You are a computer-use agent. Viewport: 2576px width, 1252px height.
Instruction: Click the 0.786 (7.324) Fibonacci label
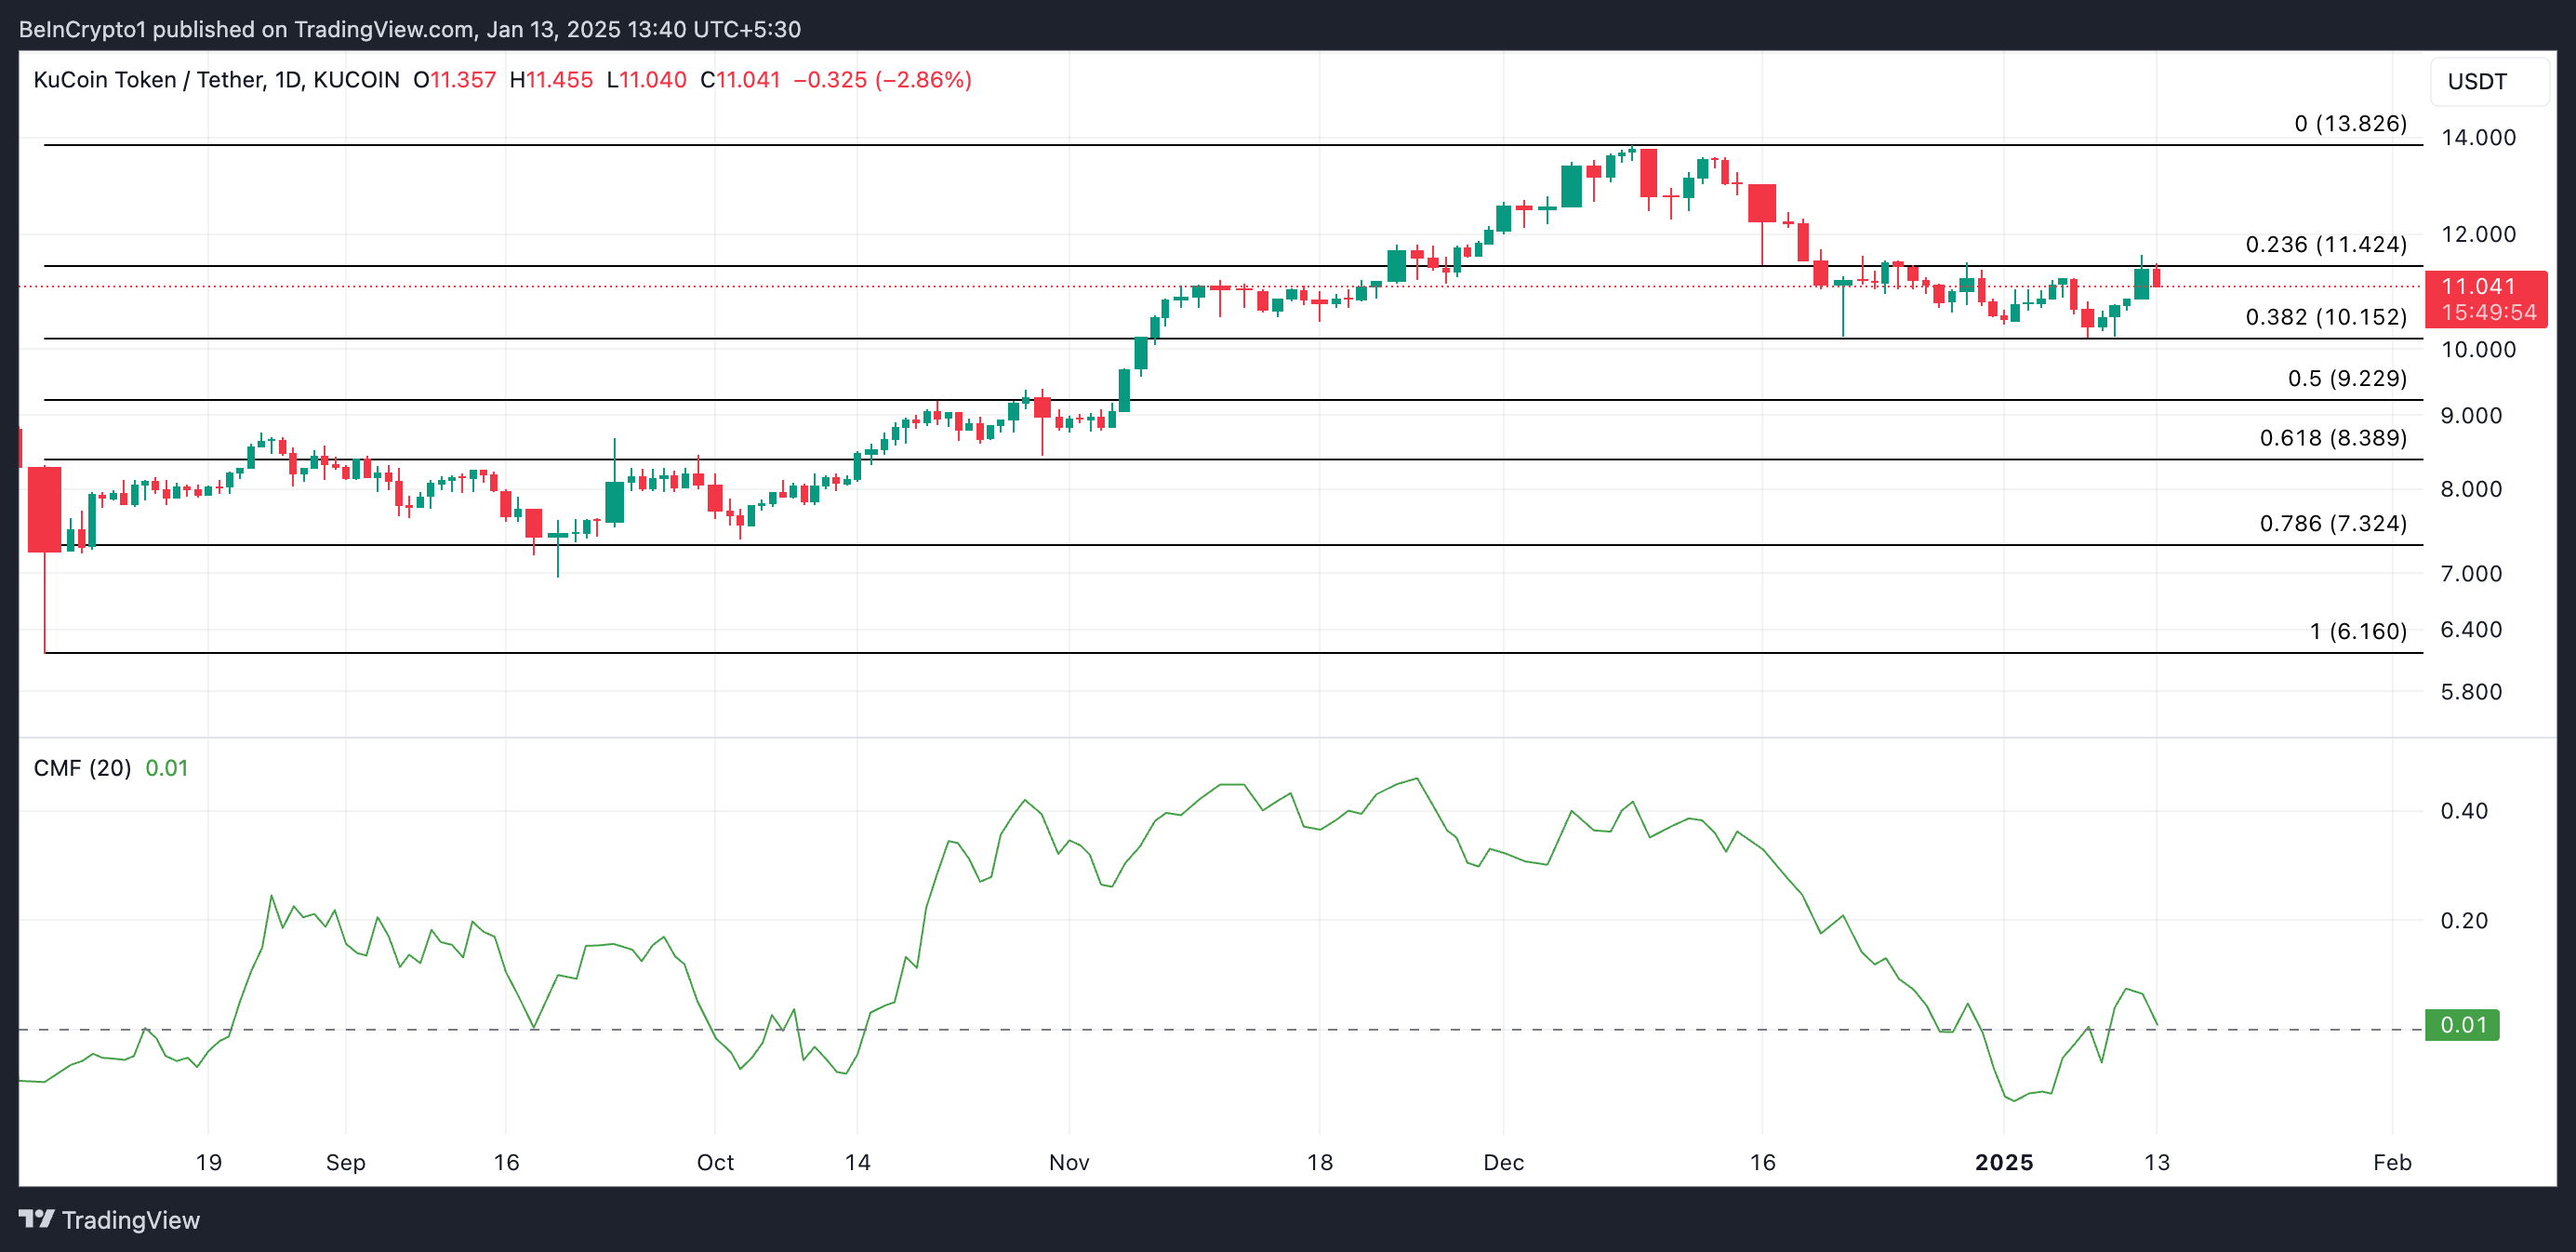point(2332,523)
